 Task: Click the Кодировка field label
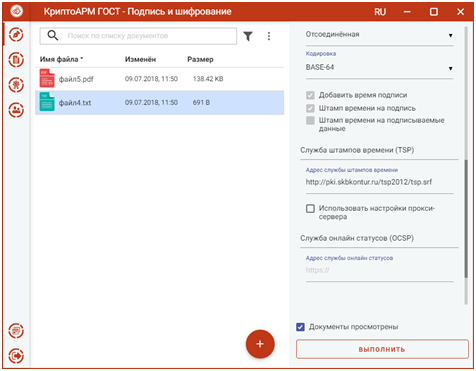click(x=321, y=54)
